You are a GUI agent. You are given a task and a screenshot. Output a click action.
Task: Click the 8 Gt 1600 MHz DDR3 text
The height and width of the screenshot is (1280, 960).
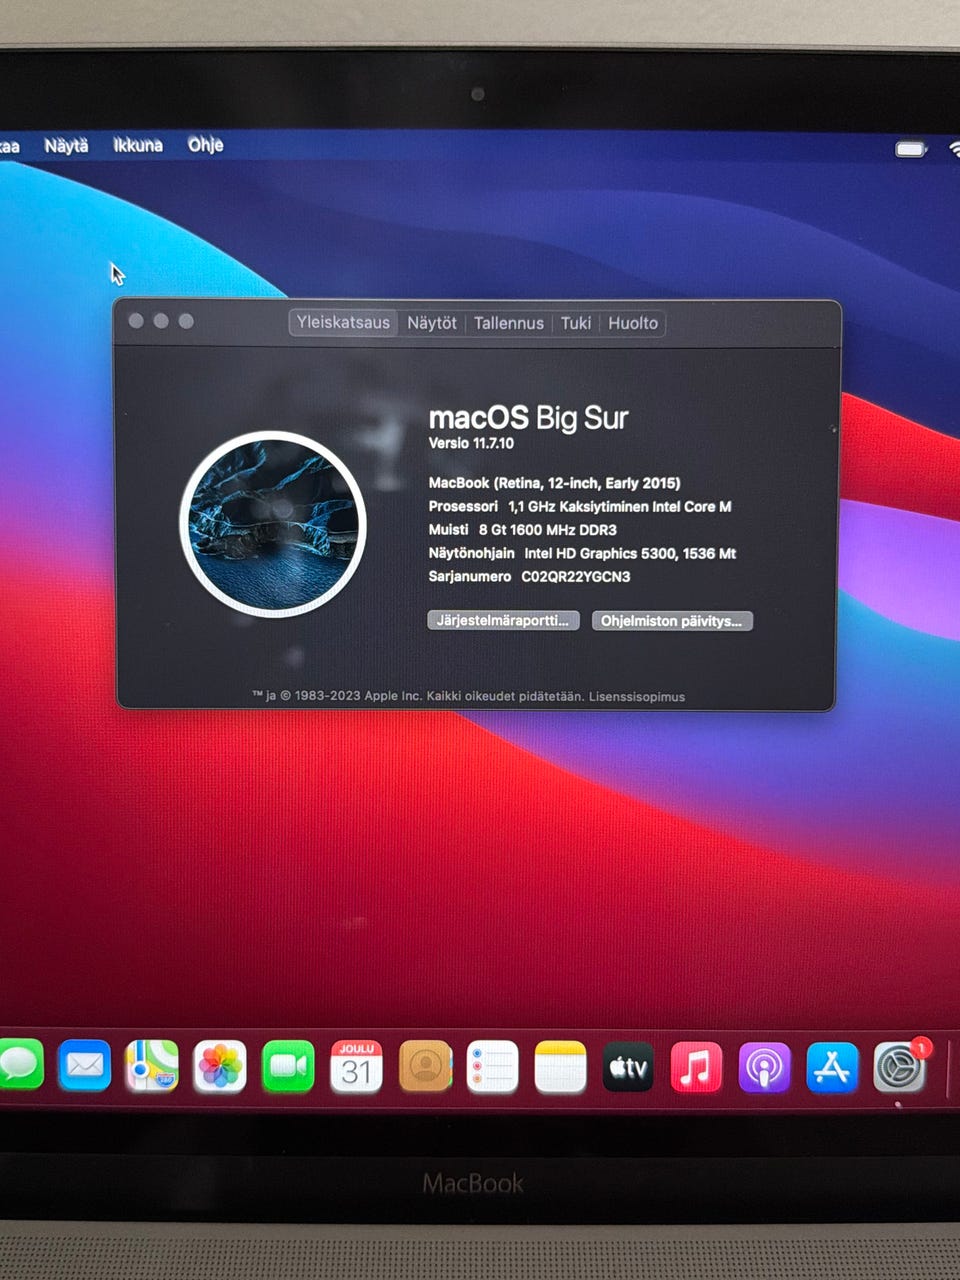(548, 530)
